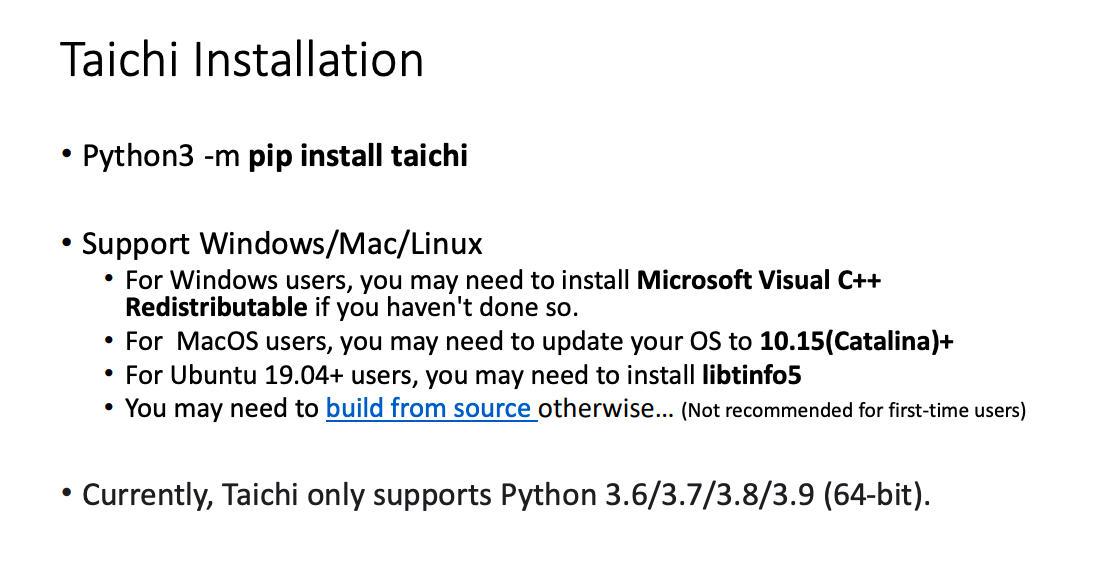1102x561 pixels.
Task: Click the Microsoft Visual C++ bold text
Action: pos(758,280)
